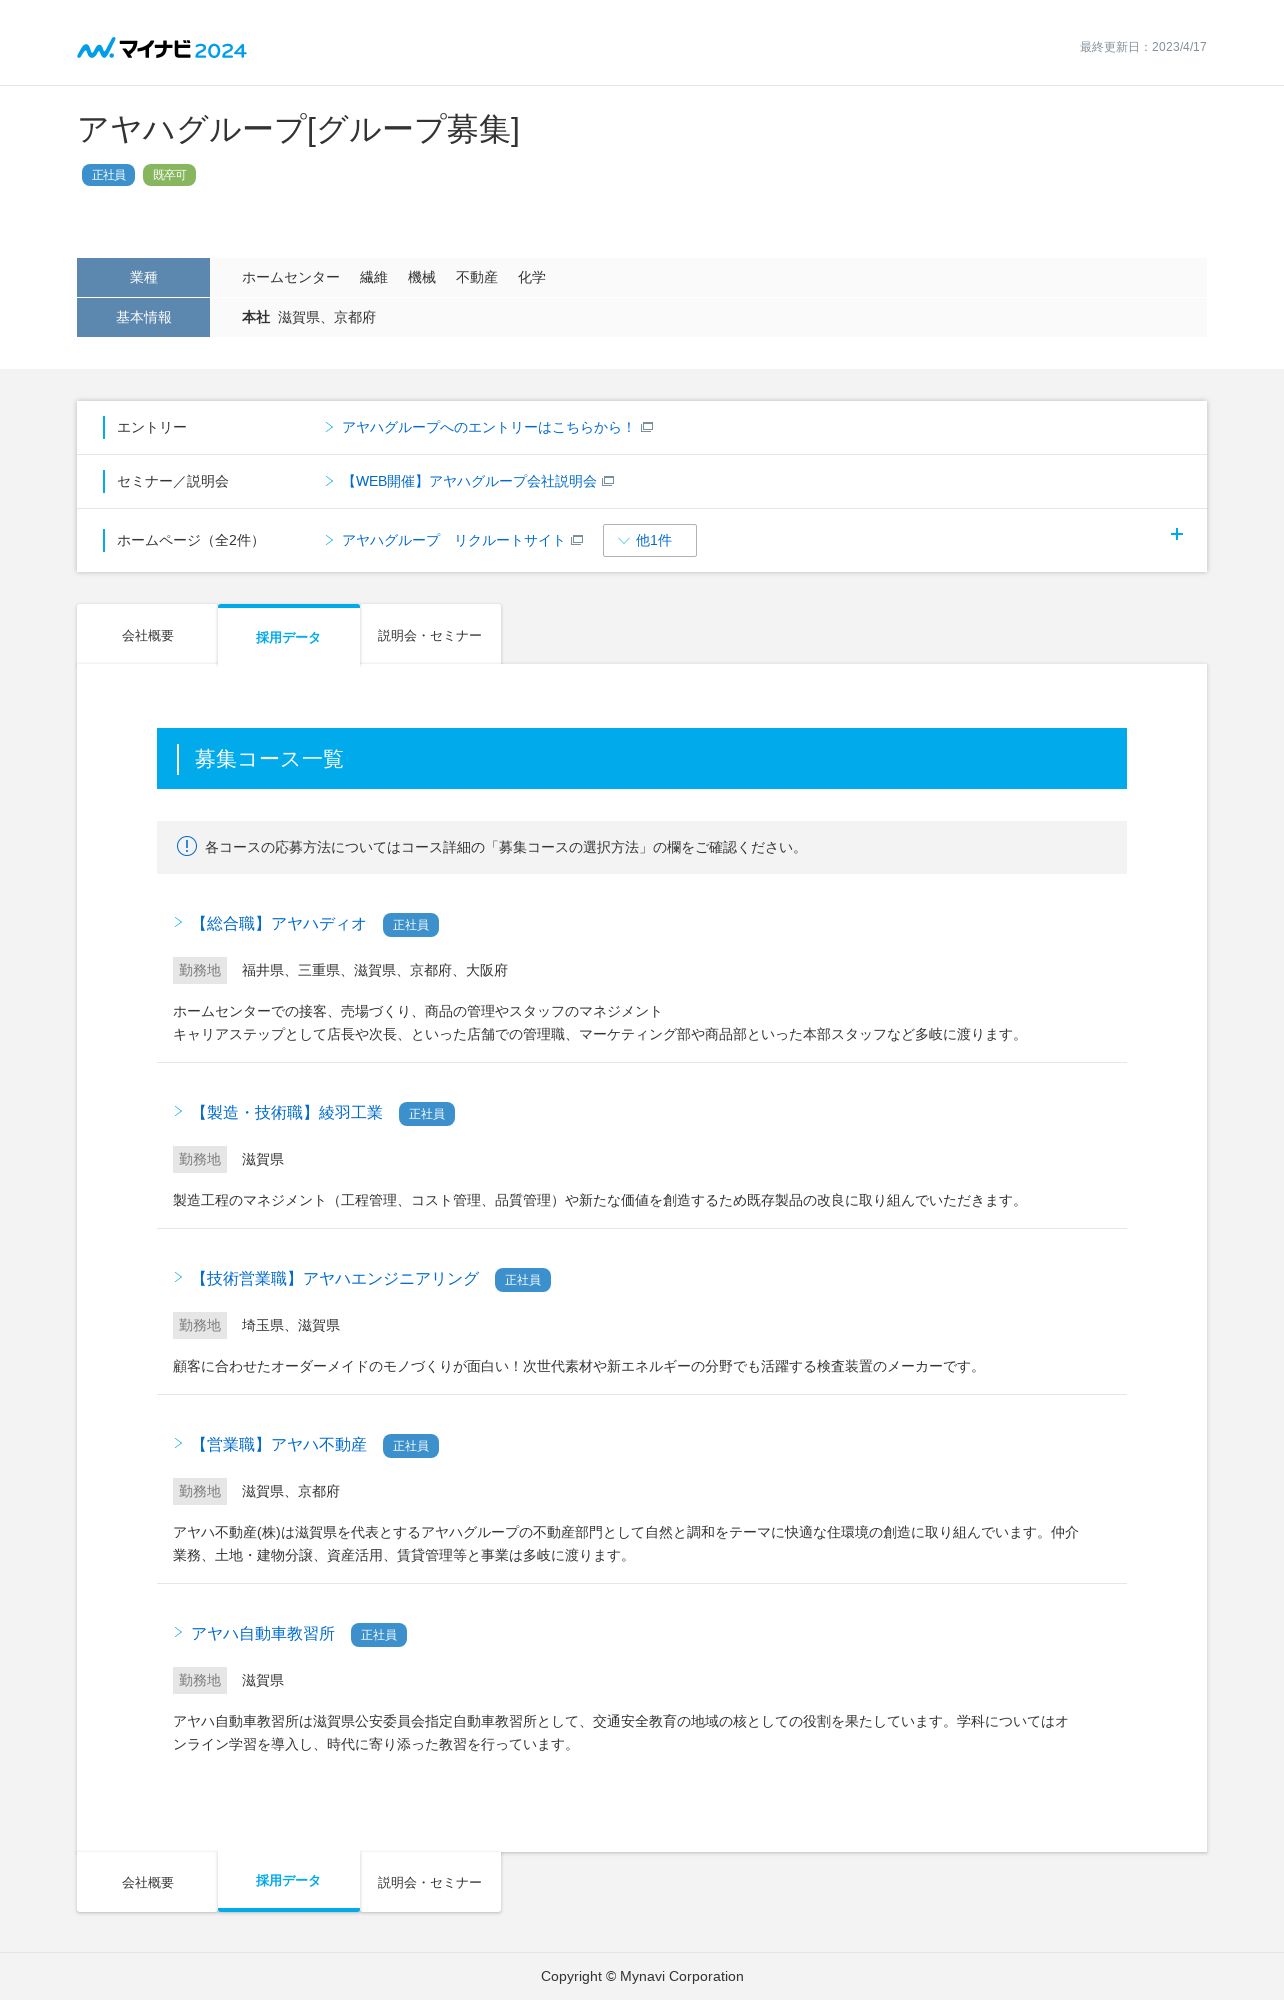The image size is (1284, 2000).
Task: Click 福井県、三重県、滋賀県、京都府、大阪府 location text
Action: tap(375, 970)
